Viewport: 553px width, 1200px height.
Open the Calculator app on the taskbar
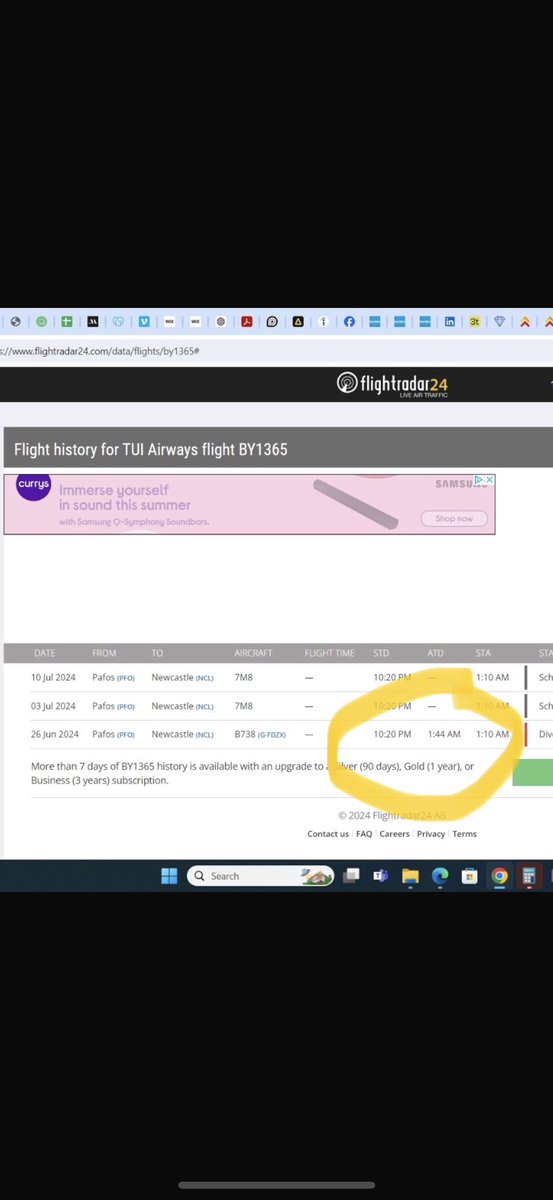[529, 876]
